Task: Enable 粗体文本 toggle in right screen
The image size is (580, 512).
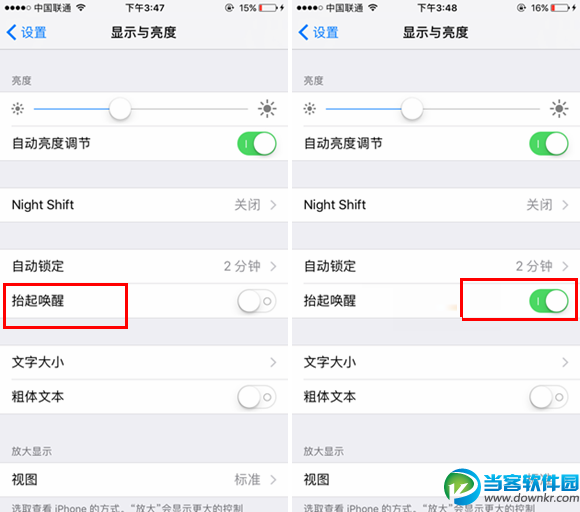Action: 549,397
